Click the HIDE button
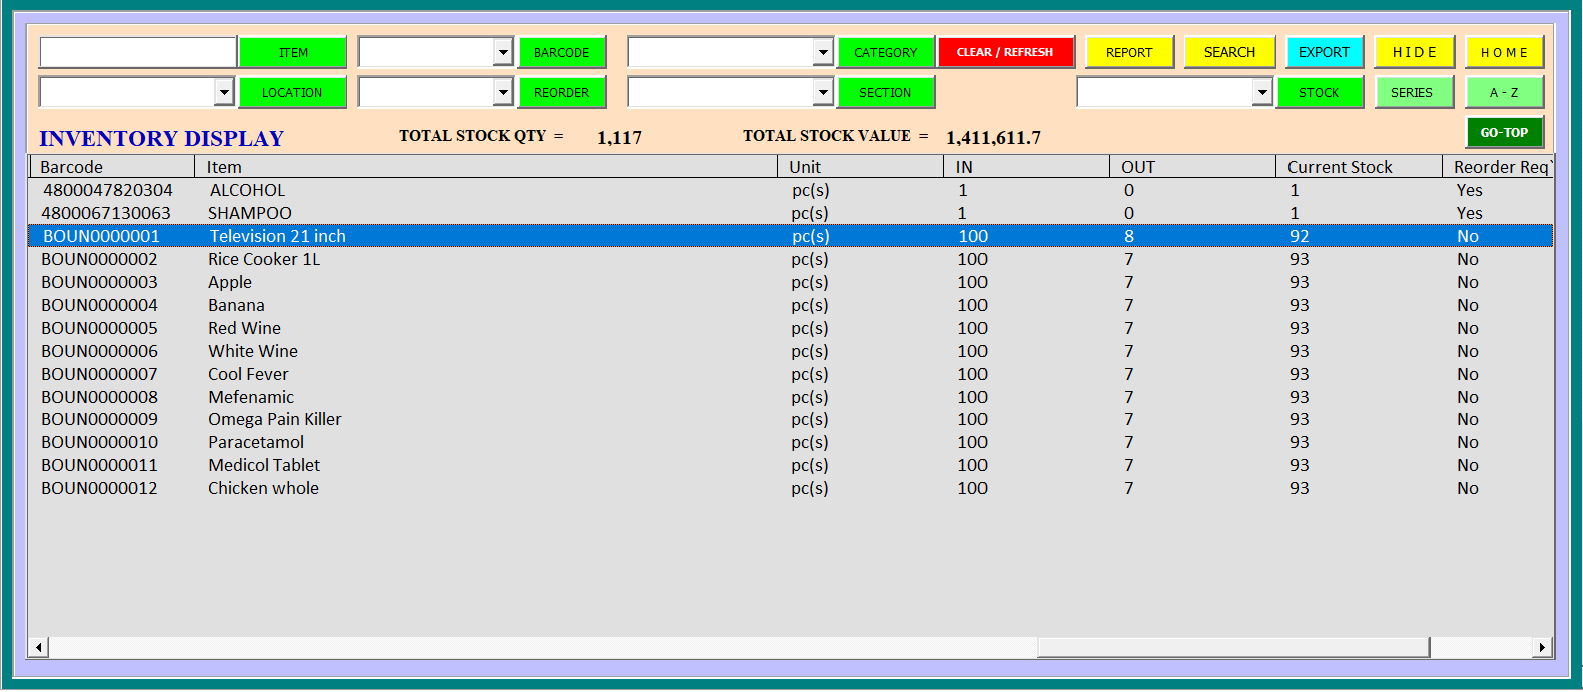The width and height of the screenshot is (1583, 692). point(1414,52)
